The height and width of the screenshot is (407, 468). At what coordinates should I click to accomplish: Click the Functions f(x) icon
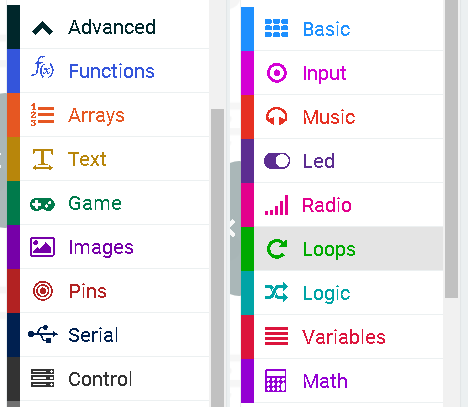click(x=42, y=67)
